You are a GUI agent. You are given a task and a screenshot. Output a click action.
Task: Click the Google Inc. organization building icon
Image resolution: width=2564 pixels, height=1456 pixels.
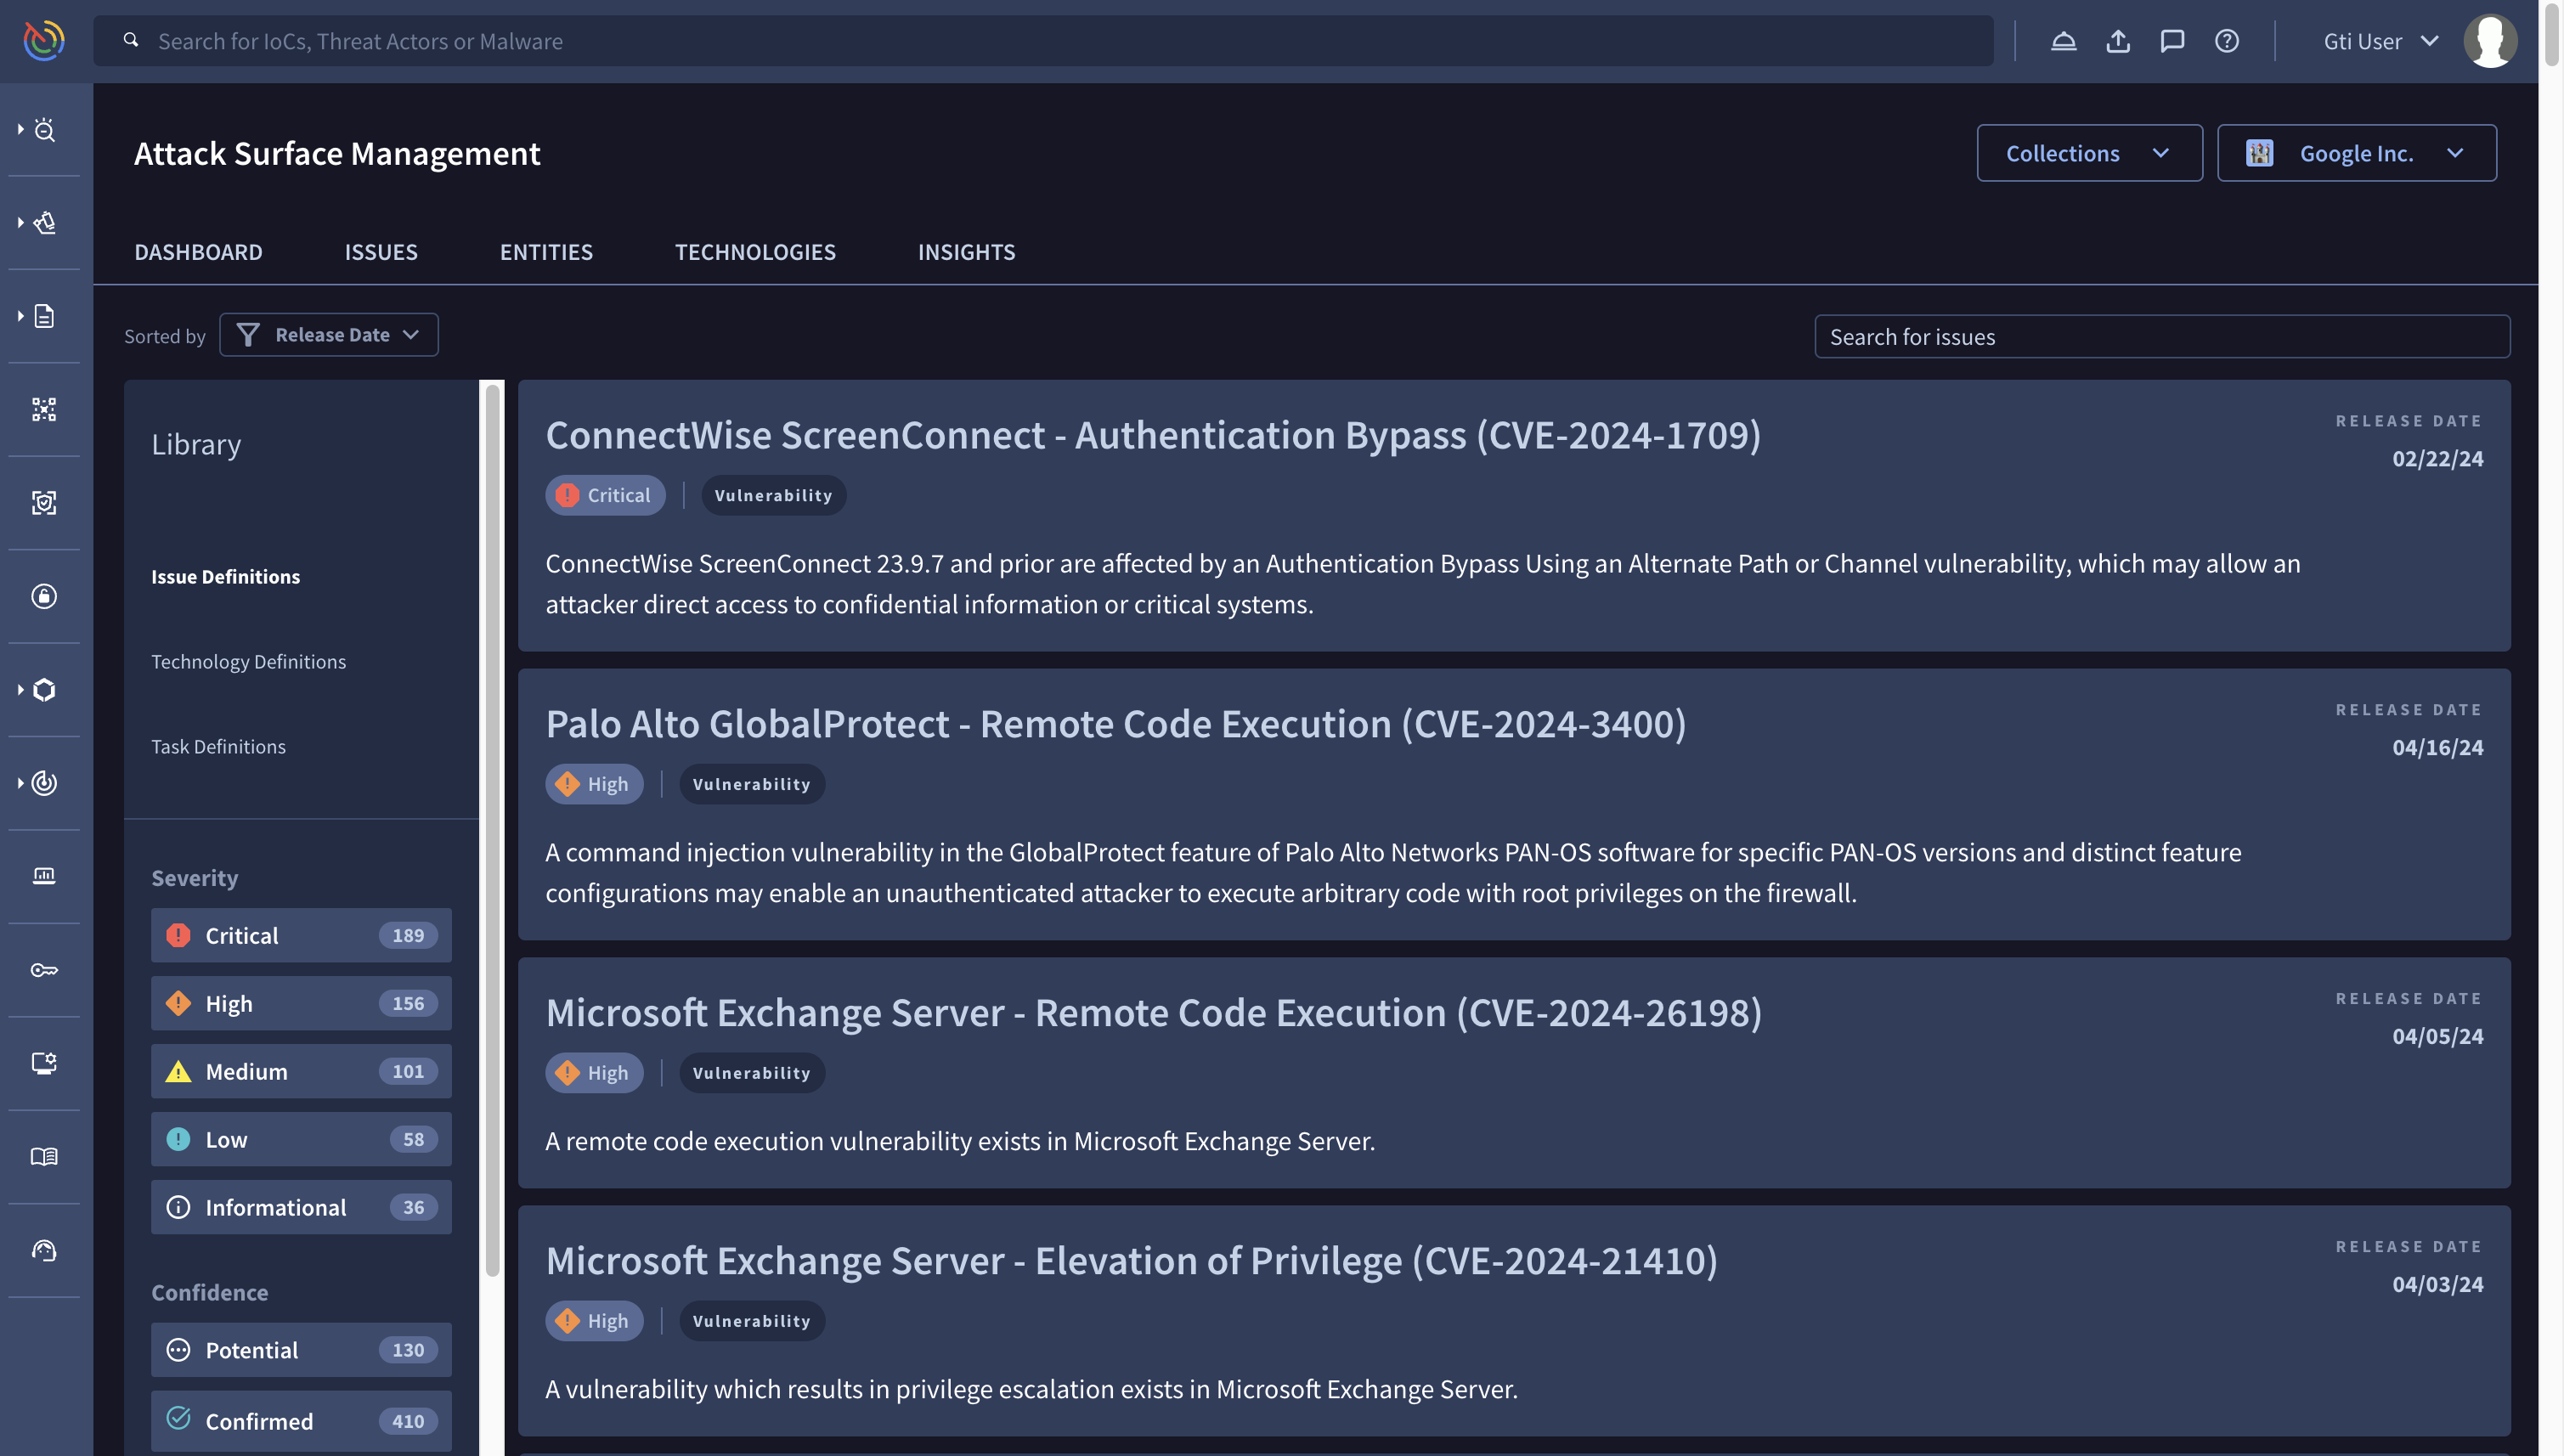click(x=2260, y=153)
